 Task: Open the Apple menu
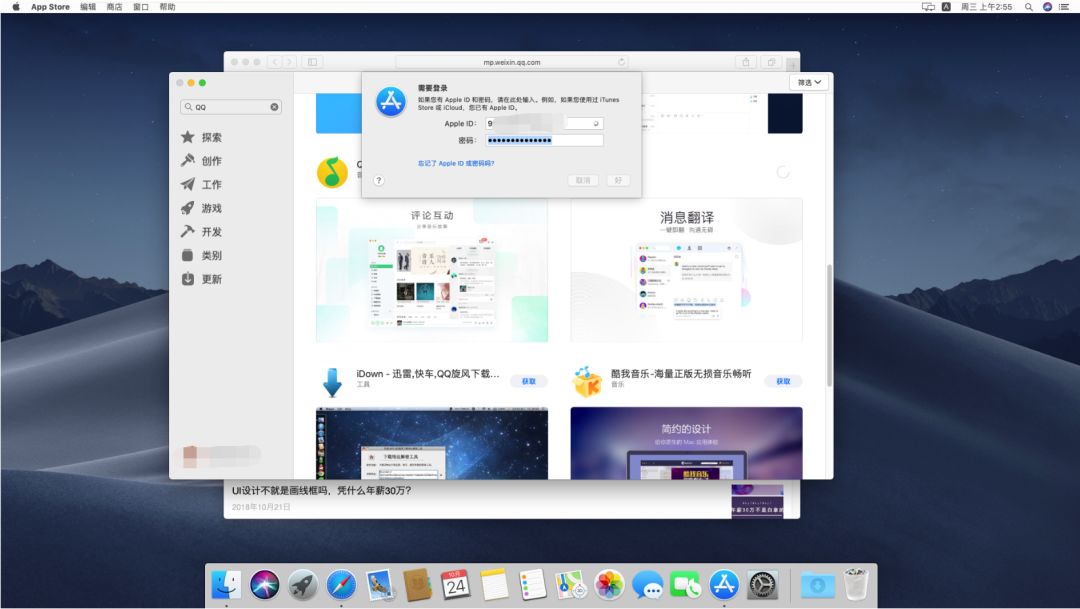[x=16, y=6]
